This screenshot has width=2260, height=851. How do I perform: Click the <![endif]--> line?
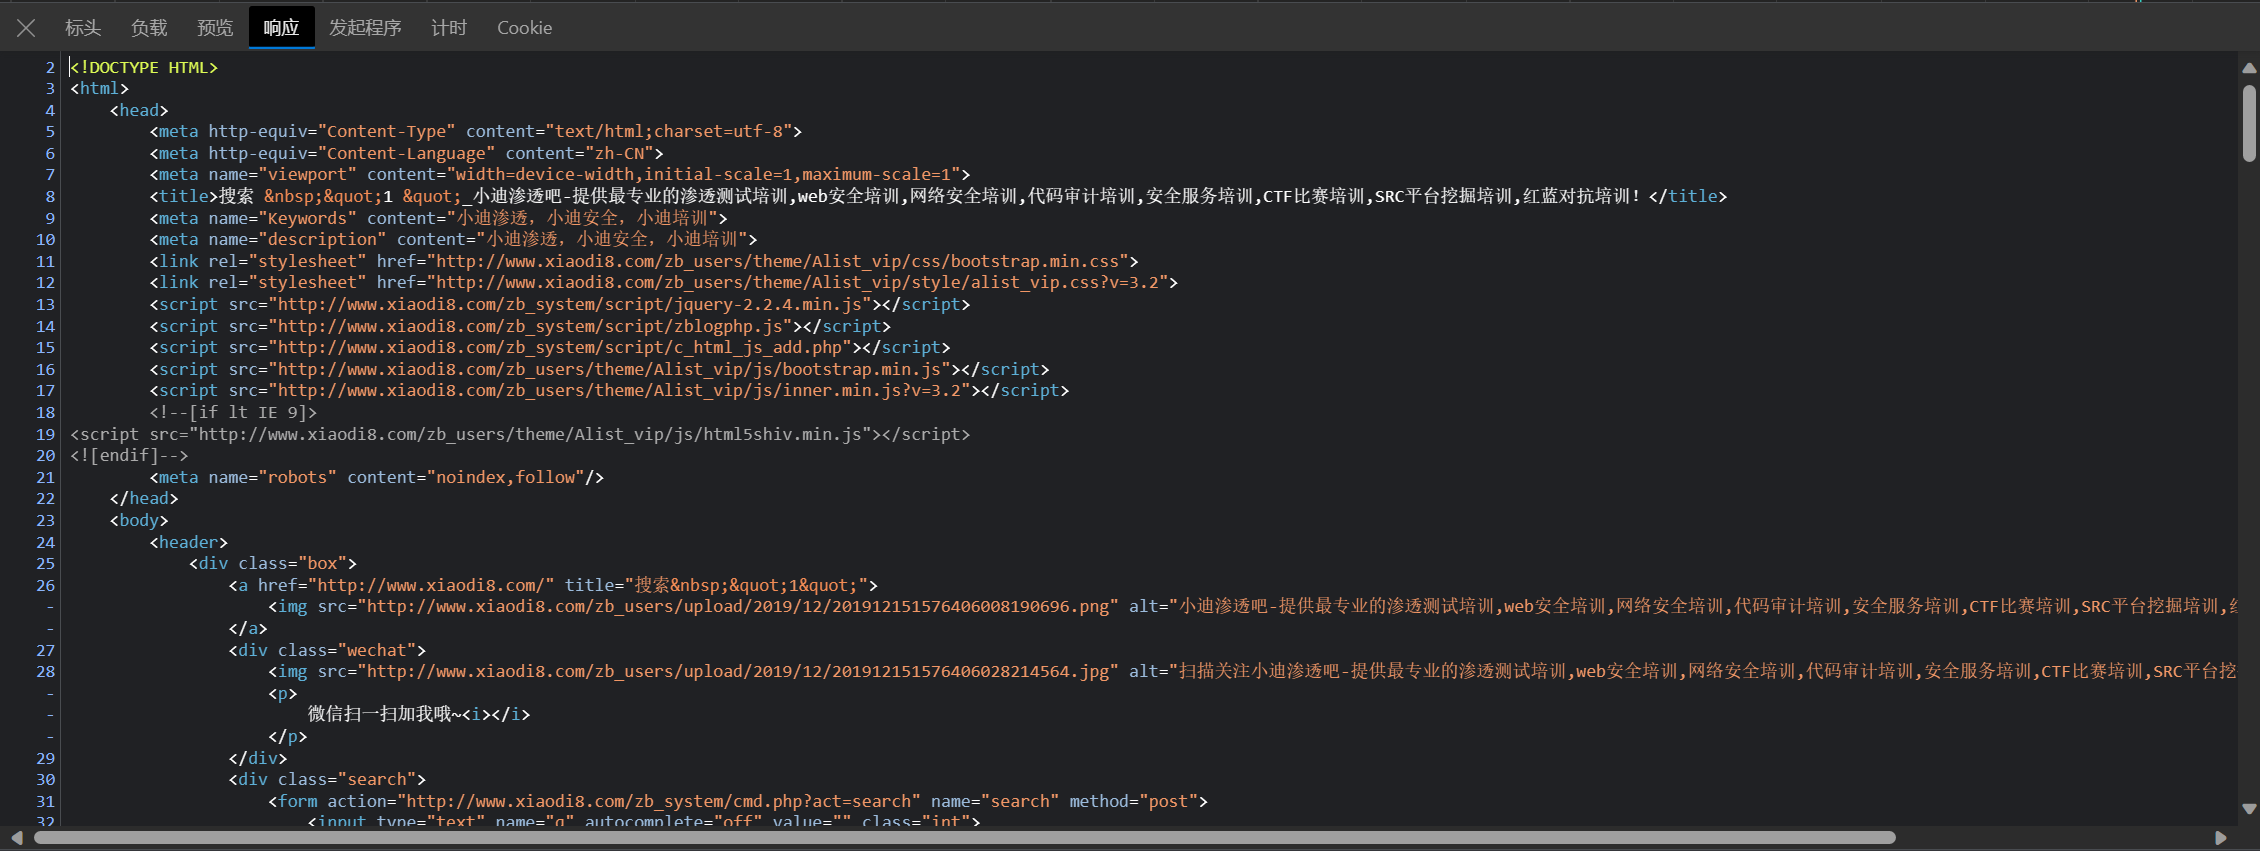tap(129, 455)
